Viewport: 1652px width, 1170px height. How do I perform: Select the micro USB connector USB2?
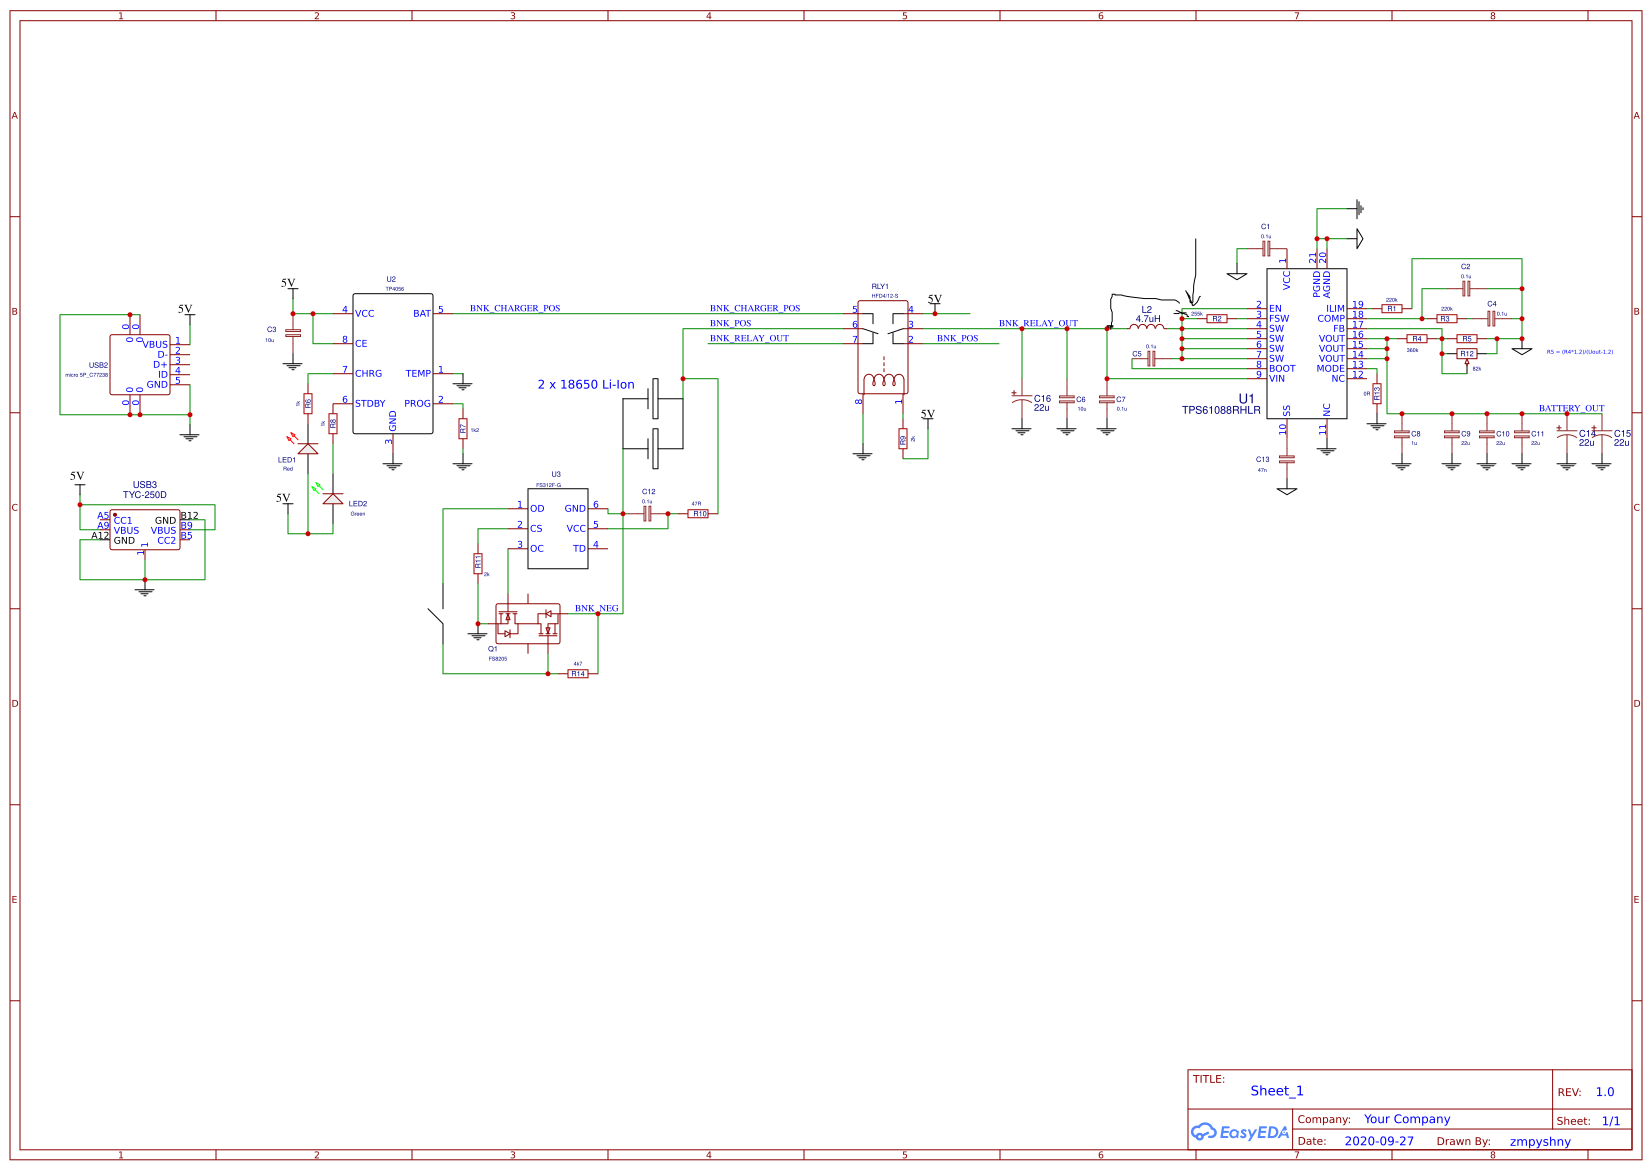pyautogui.click(x=140, y=363)
